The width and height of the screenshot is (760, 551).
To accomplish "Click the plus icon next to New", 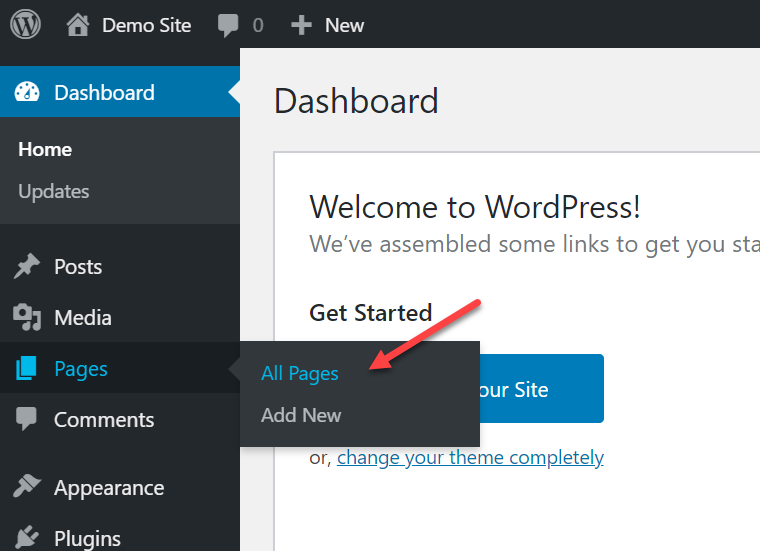I will point(301,25).
